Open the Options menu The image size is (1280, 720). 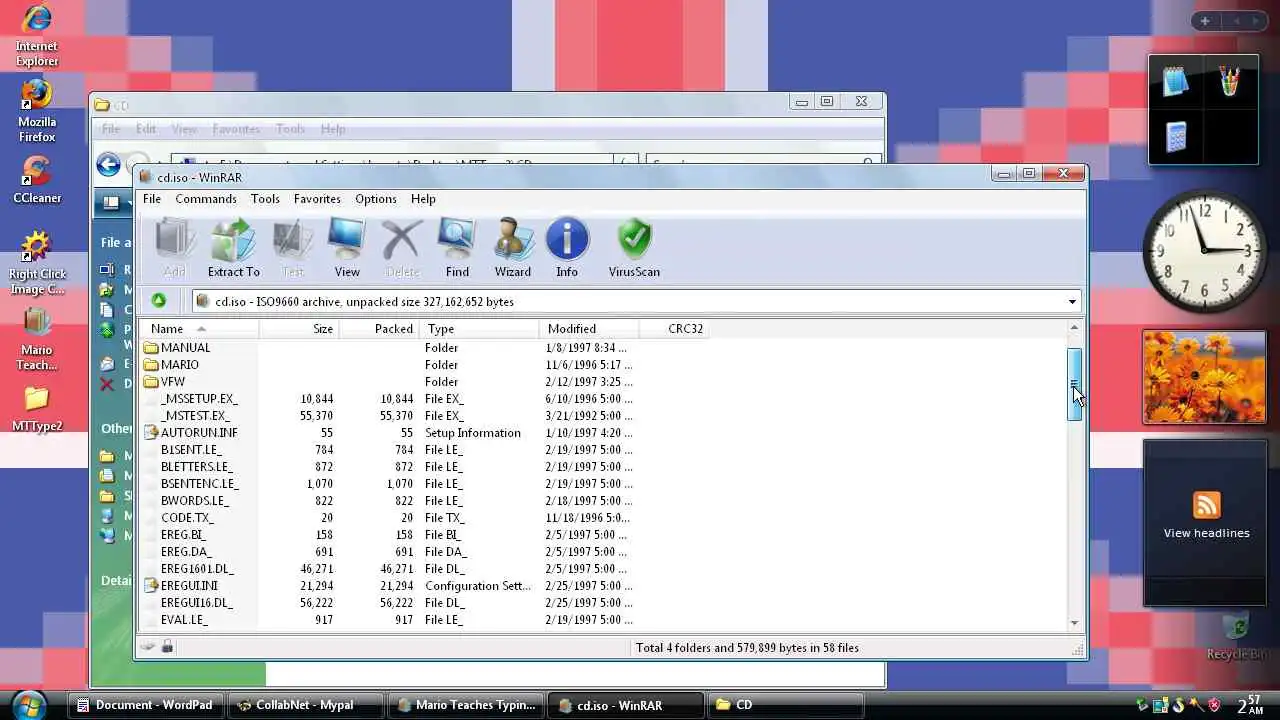point(376,199)
